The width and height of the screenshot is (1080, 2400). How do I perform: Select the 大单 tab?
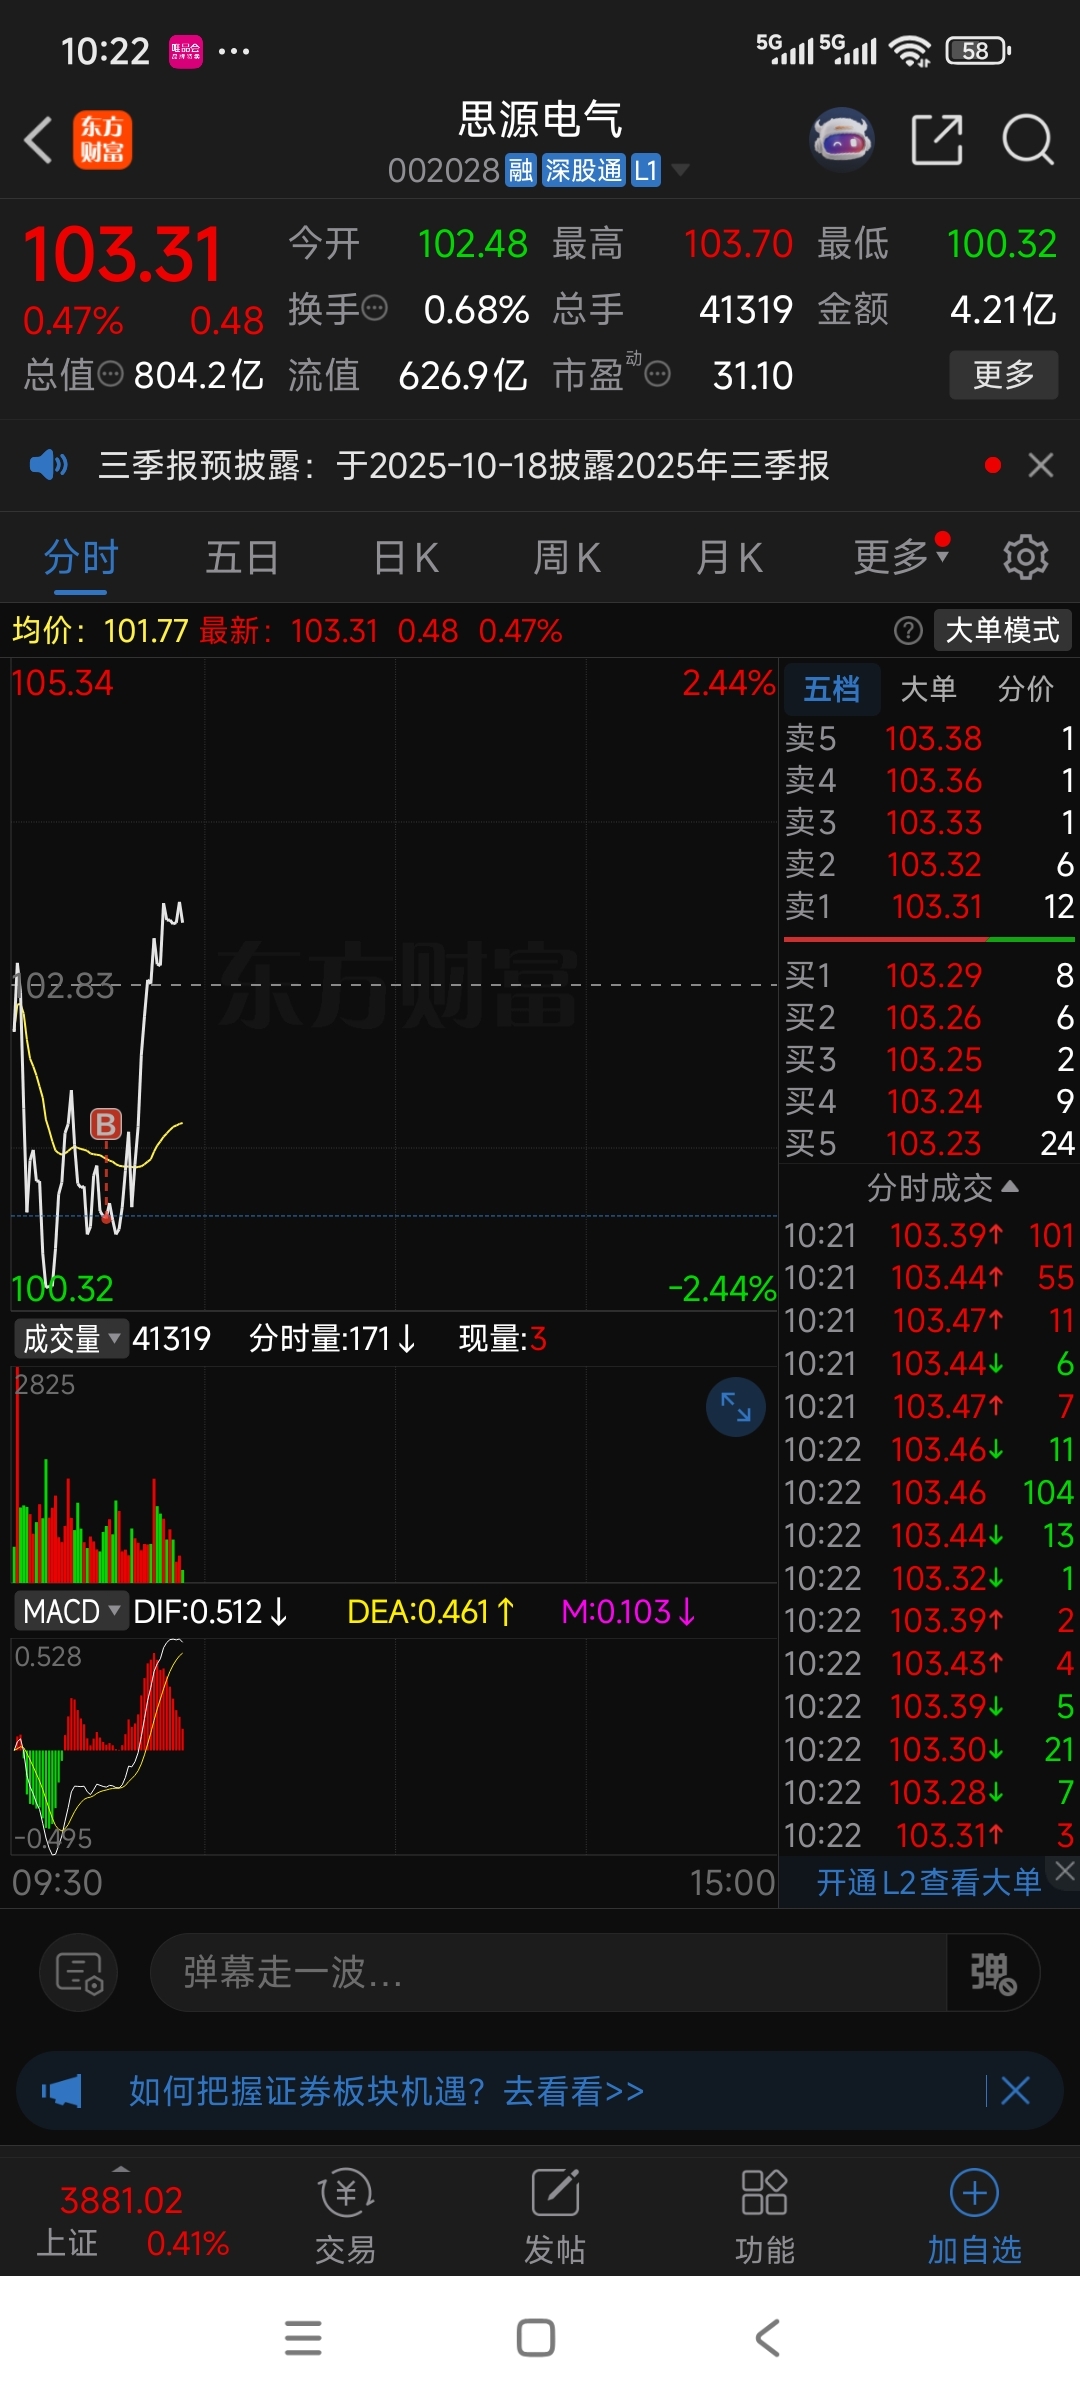[x=928, y=689]
